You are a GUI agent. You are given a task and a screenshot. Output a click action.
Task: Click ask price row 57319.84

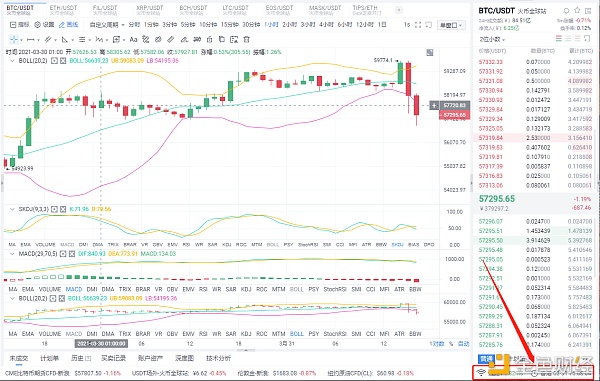[x=534, y=138]
